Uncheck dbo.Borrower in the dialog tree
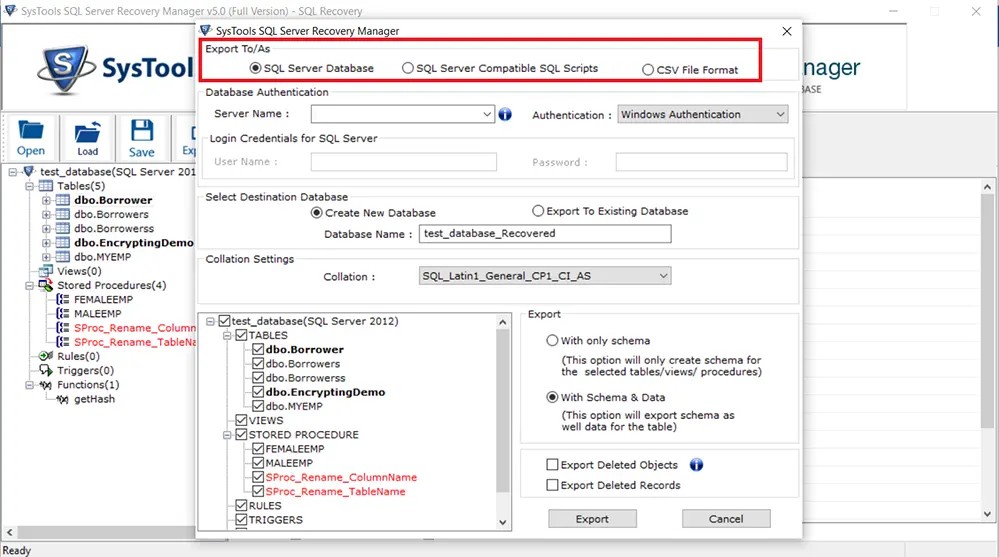 [x=258, y=349]
